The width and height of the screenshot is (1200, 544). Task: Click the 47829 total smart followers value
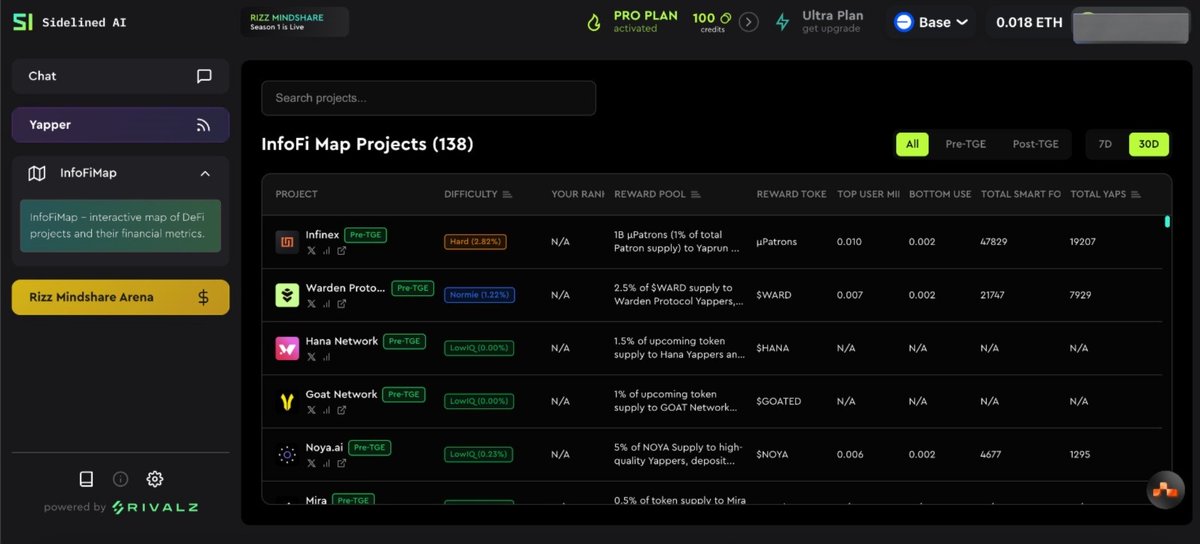994,242
